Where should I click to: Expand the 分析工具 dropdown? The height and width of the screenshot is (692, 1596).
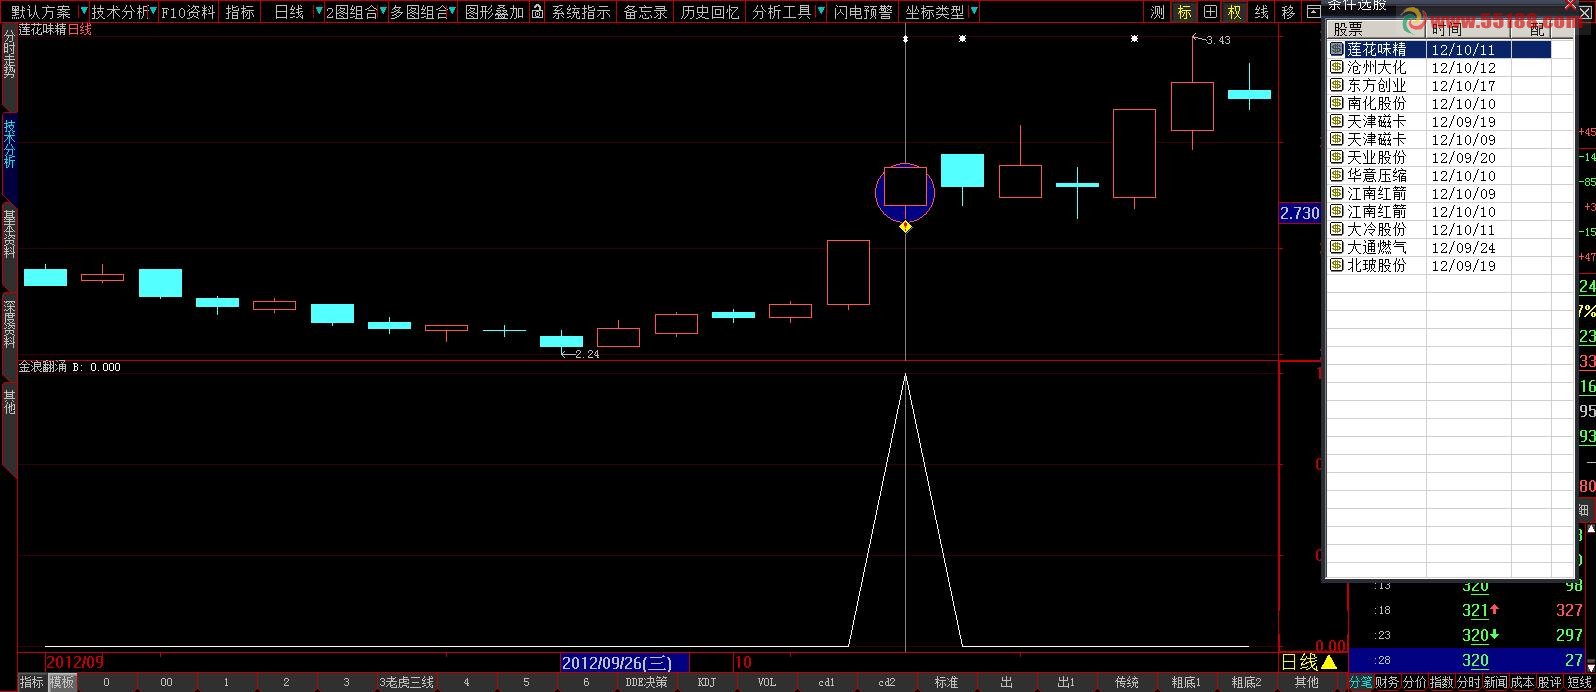821,12
